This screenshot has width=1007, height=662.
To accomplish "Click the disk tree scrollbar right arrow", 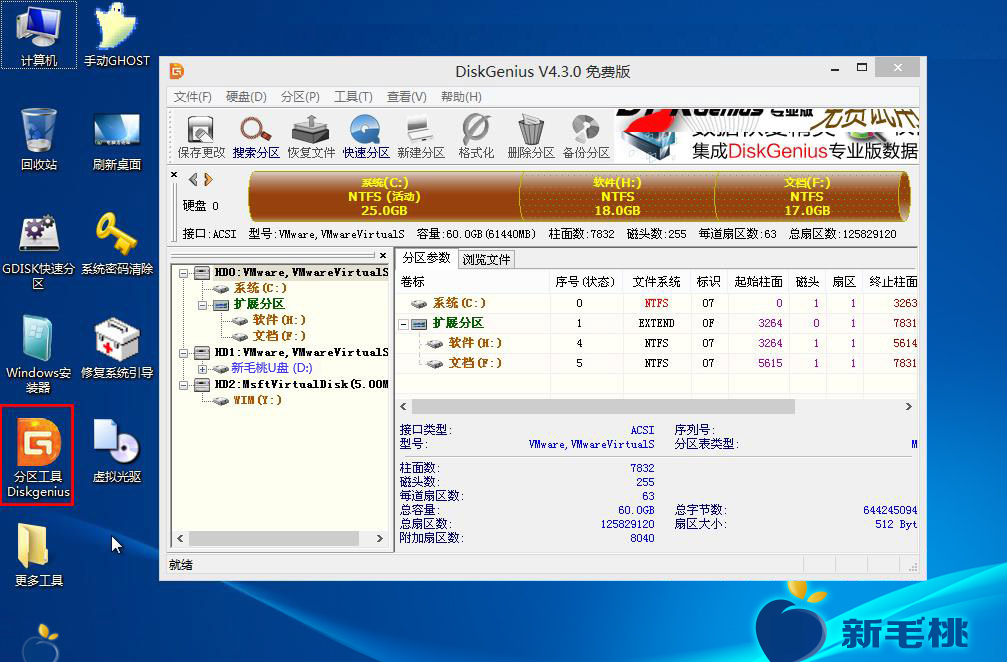I will pyautogui.click(x=380, y=538).
